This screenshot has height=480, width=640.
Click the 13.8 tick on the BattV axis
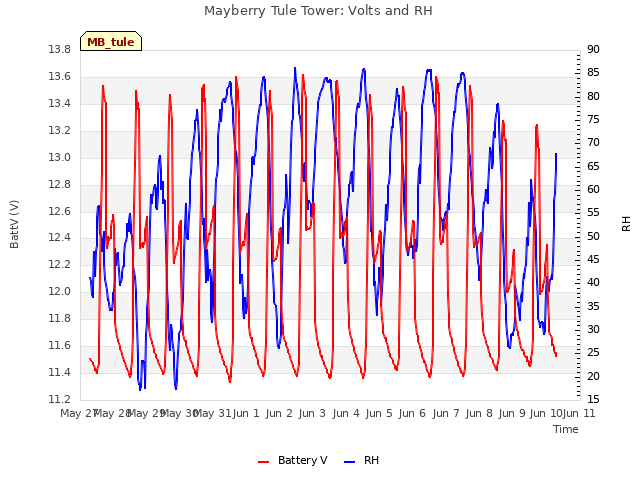(60, 50)
